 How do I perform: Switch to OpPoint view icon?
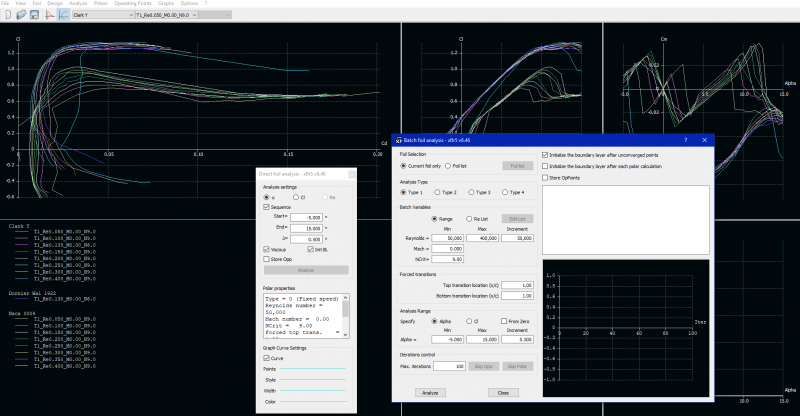(x=49, y=16)
